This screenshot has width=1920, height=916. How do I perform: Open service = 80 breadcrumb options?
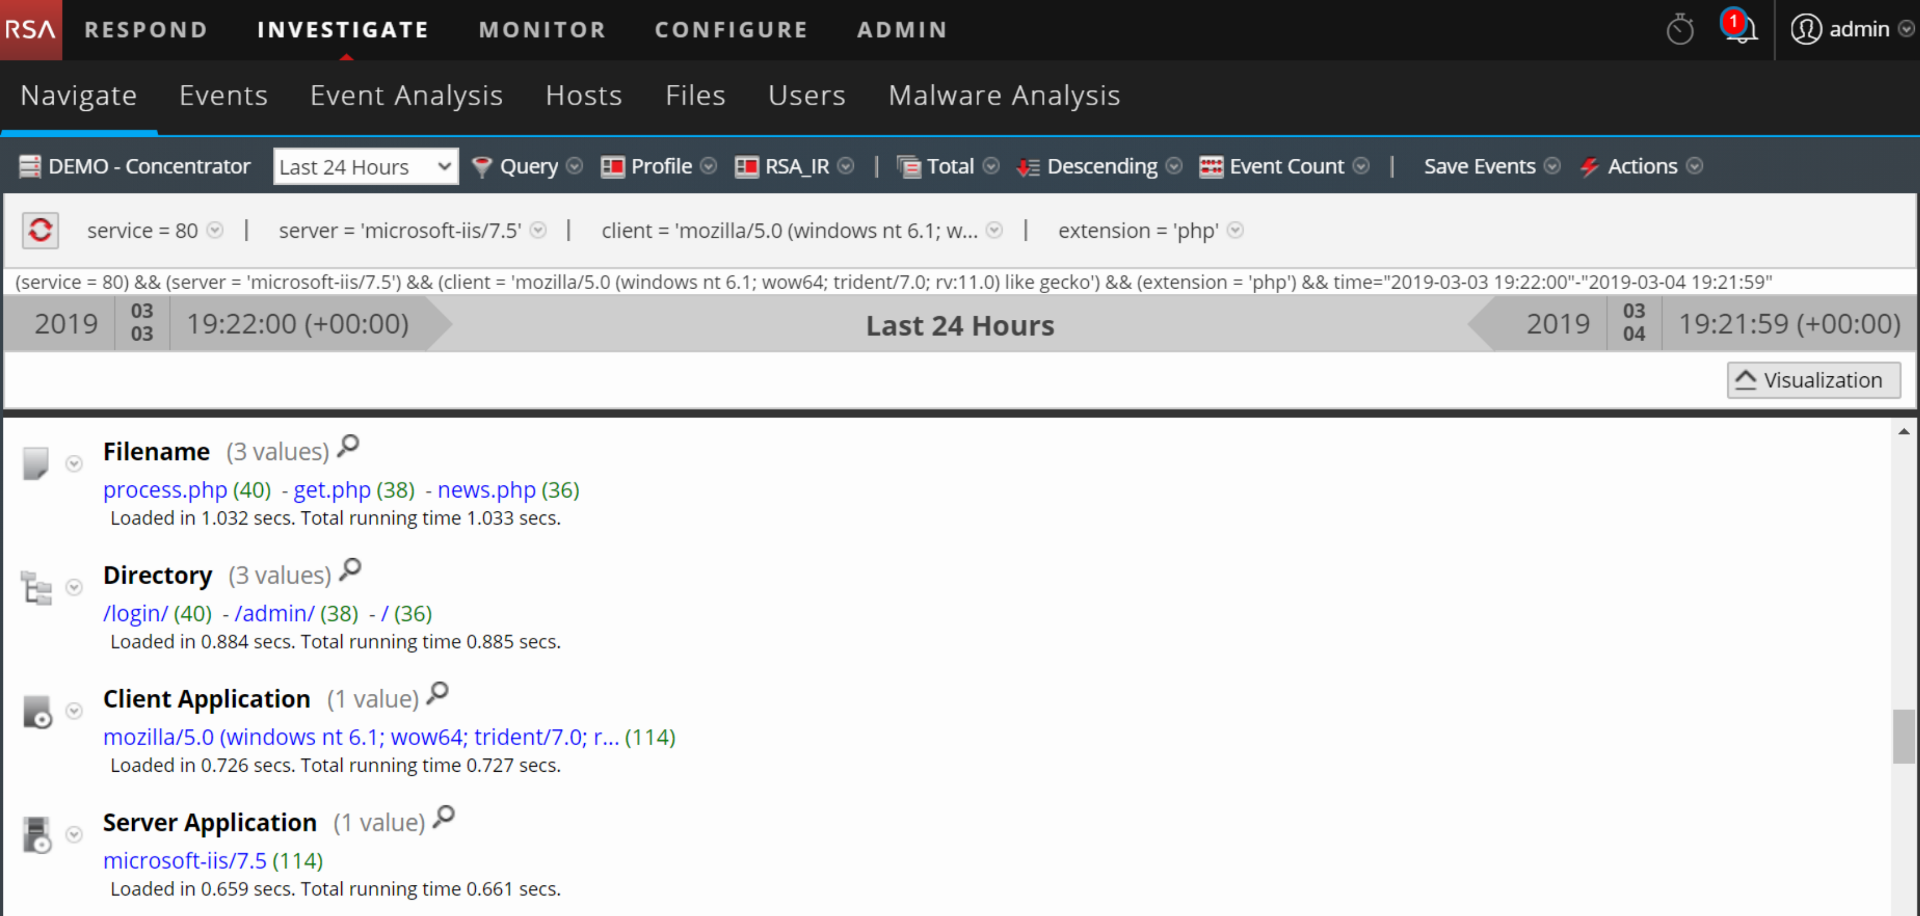click(x=215, y=230)
